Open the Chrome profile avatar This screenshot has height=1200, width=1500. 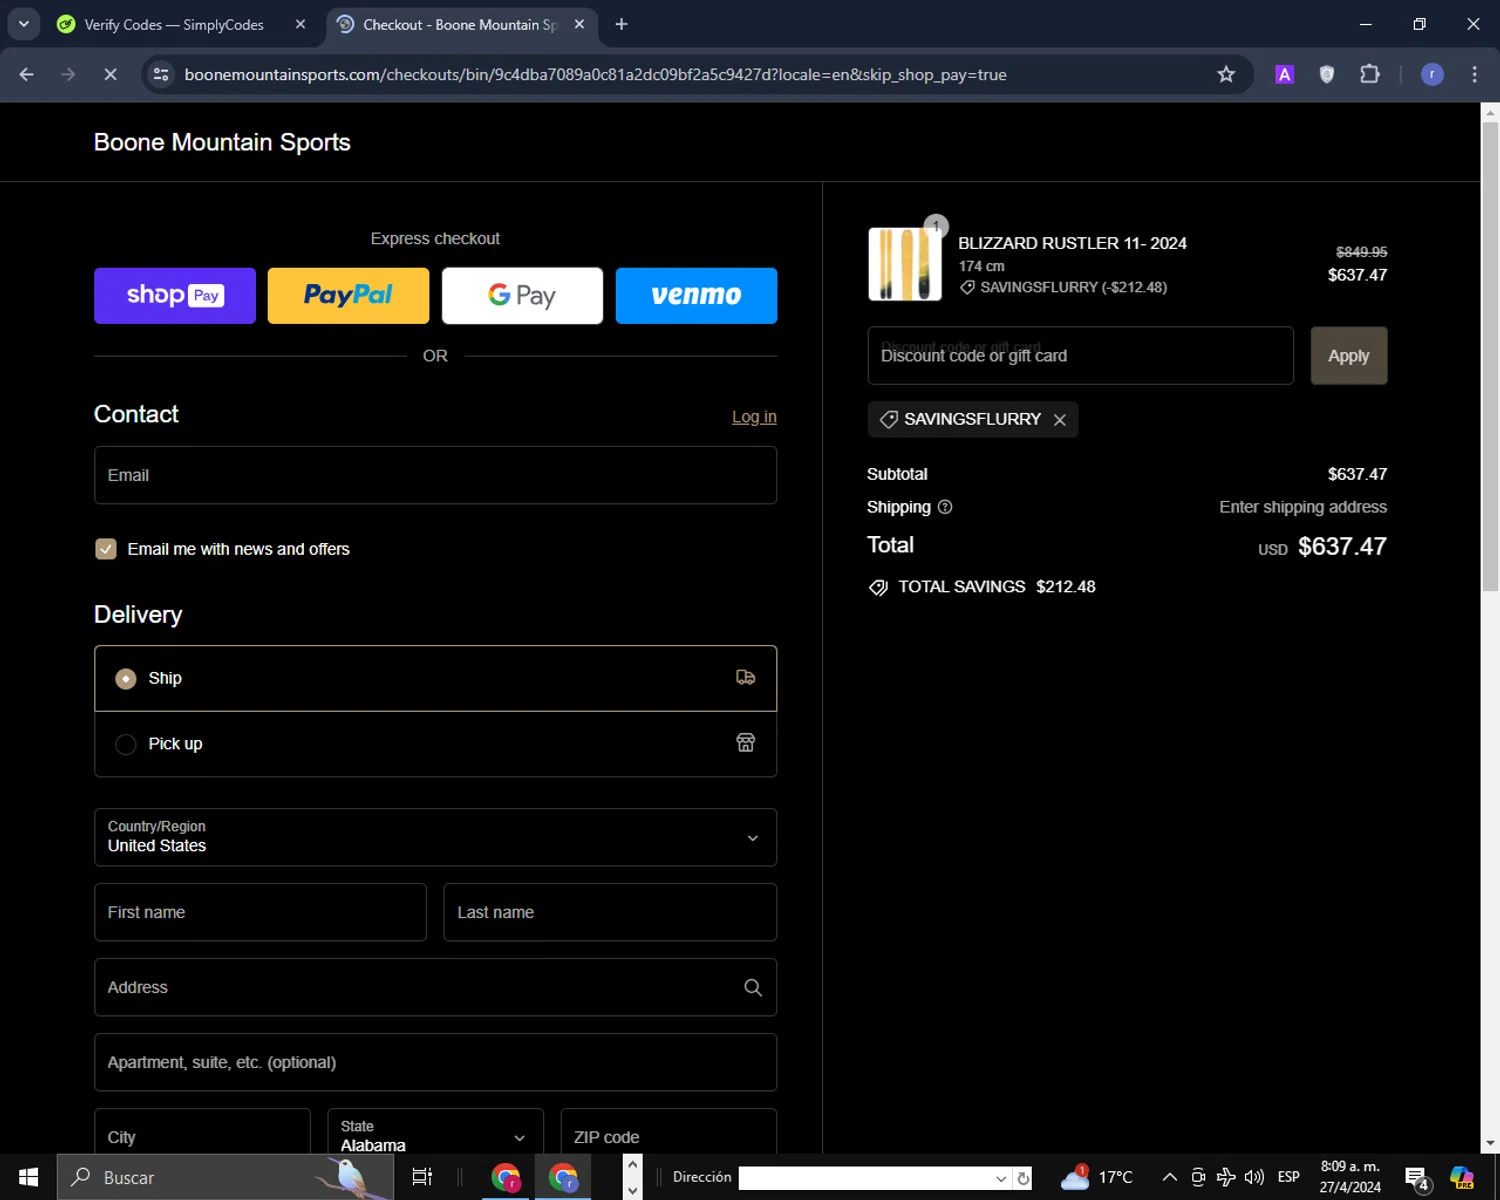click(1432, 74)
